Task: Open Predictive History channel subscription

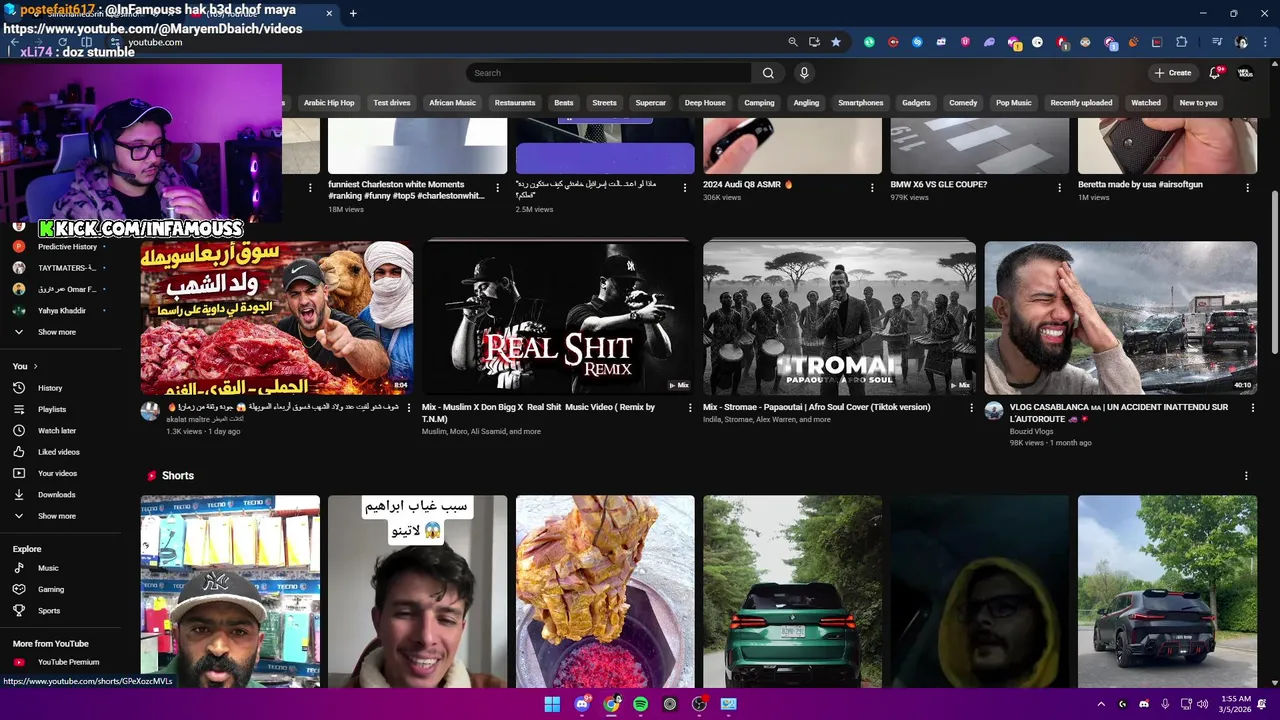Action: coord(66,247)
